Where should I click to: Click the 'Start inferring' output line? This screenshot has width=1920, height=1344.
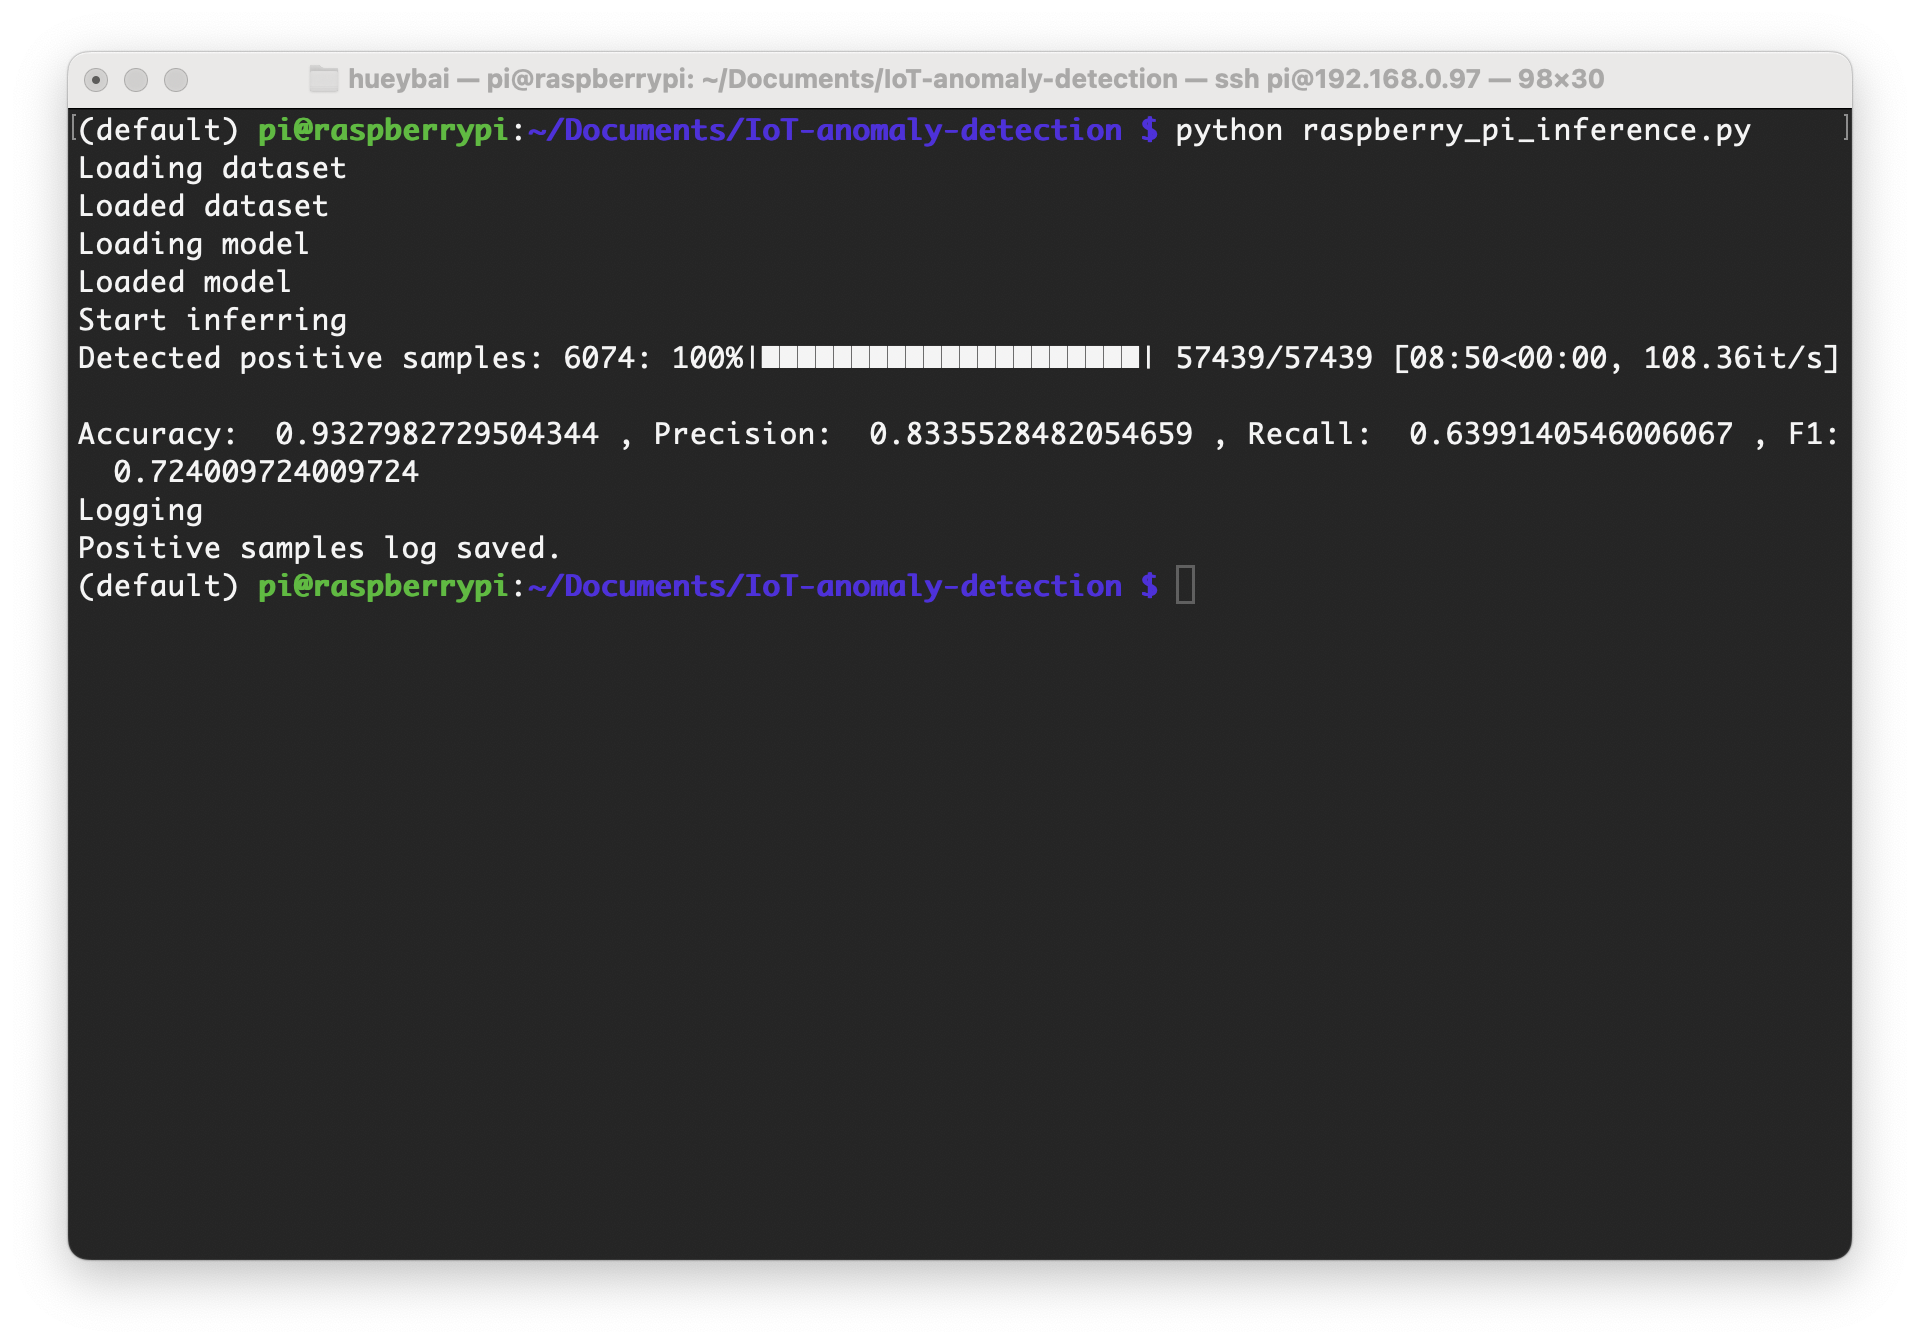pyautogui.click(x=212, y=320)
